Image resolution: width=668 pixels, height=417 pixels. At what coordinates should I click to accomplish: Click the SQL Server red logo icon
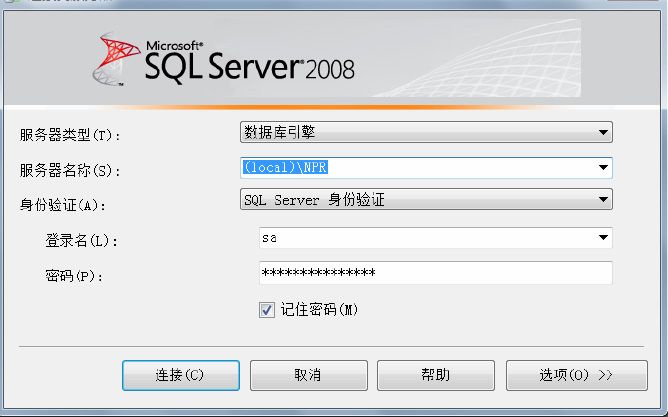[x=116, y=59]
